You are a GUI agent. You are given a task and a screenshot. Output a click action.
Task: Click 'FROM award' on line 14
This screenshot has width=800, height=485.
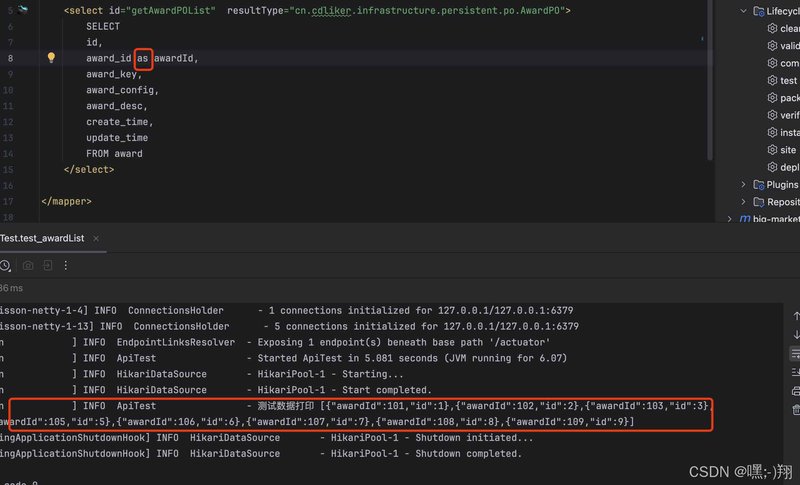114,154
